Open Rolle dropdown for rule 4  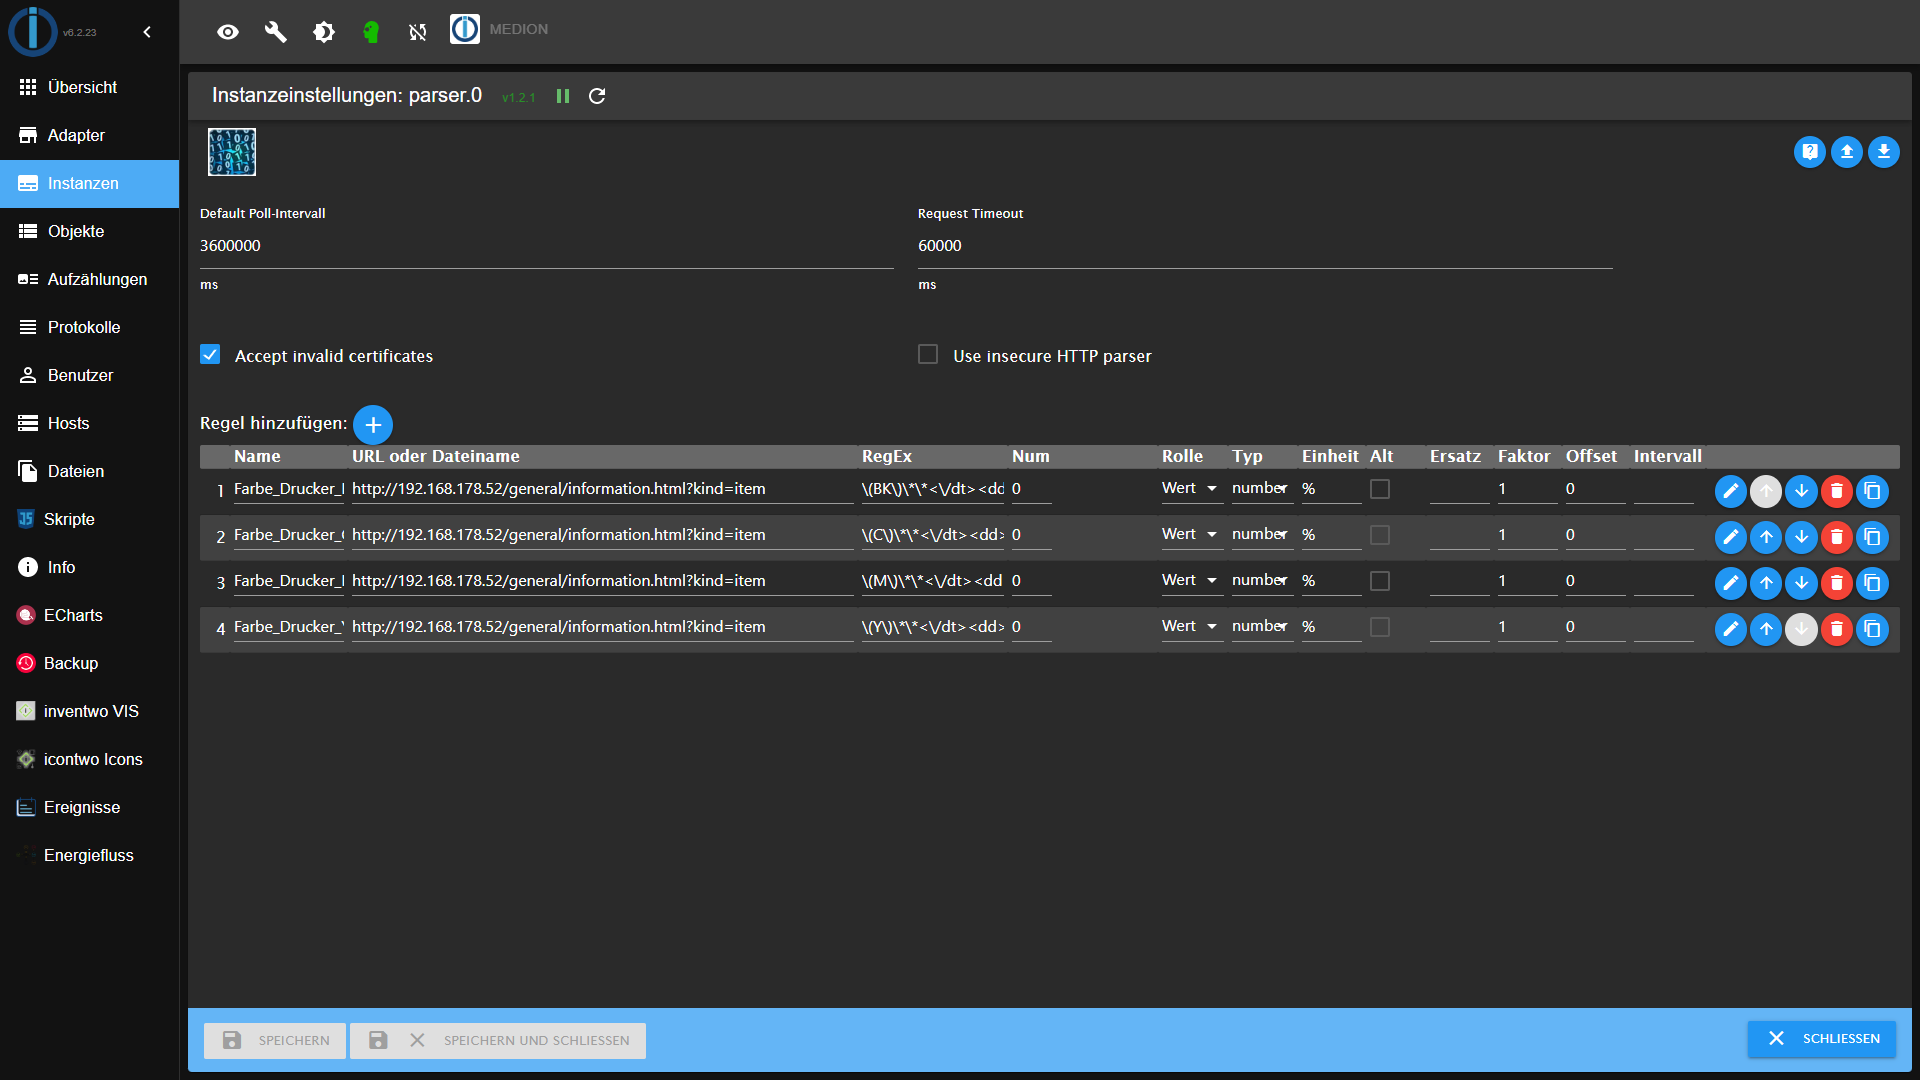(1192, 627)
